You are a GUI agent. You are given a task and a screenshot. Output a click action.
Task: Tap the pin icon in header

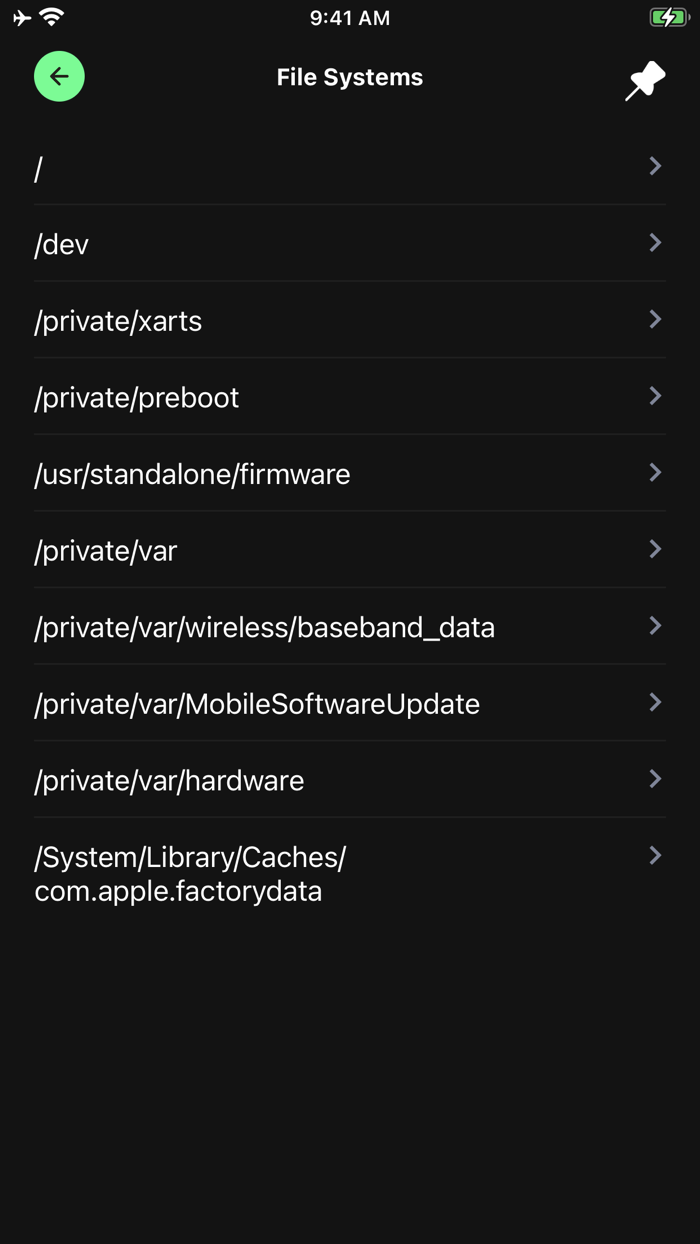(x=645, y=80)
